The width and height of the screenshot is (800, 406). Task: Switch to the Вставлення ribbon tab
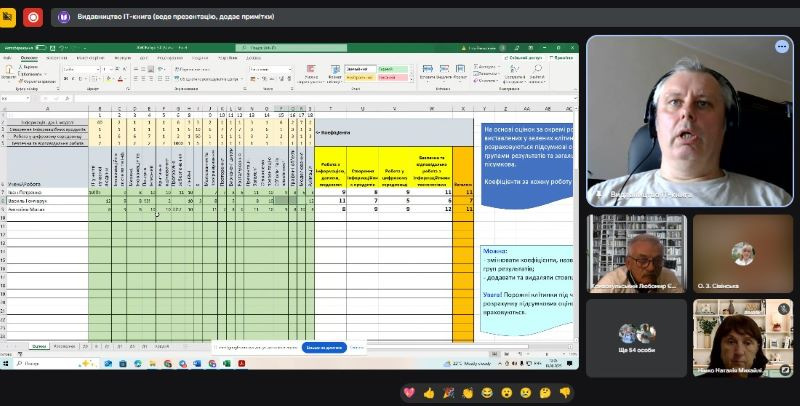click(x=56, y=58)
